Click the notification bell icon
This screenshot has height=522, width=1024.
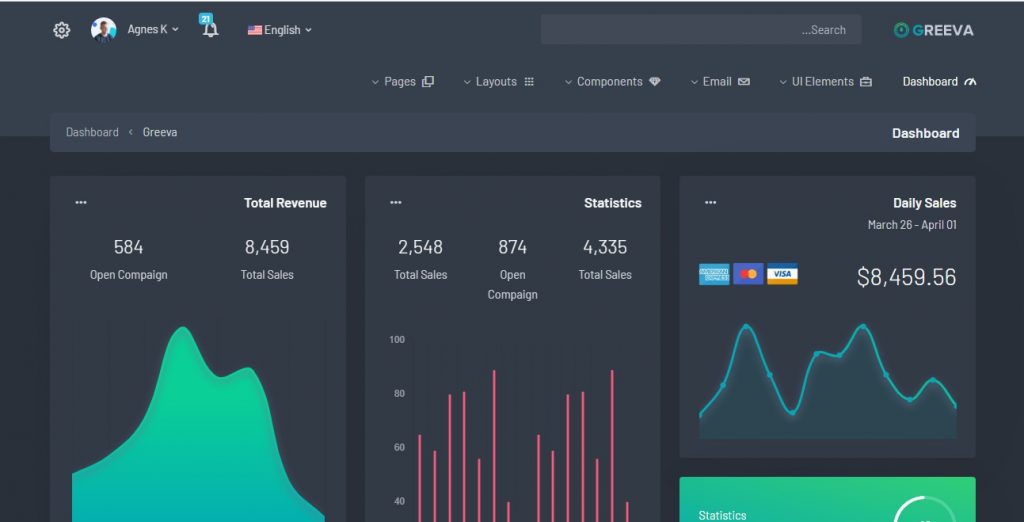pos(210,30)
